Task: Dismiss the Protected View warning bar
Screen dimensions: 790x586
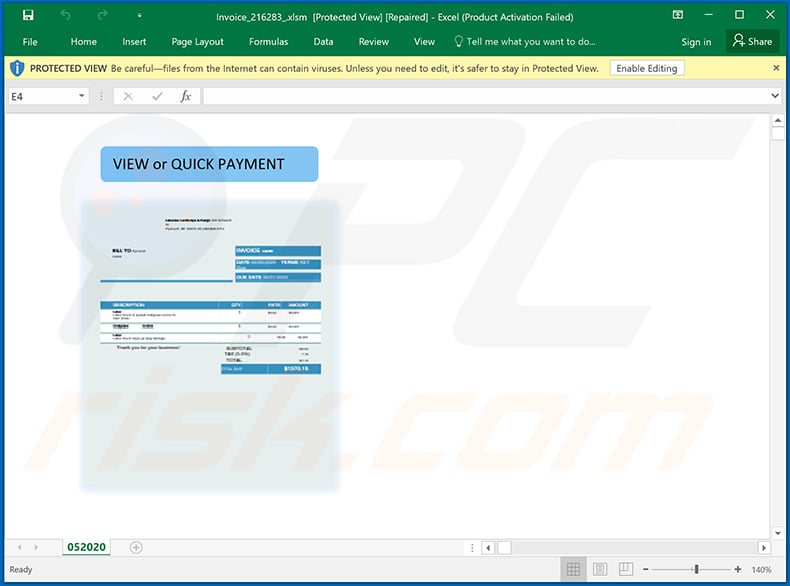Action: tap(776, 68)
